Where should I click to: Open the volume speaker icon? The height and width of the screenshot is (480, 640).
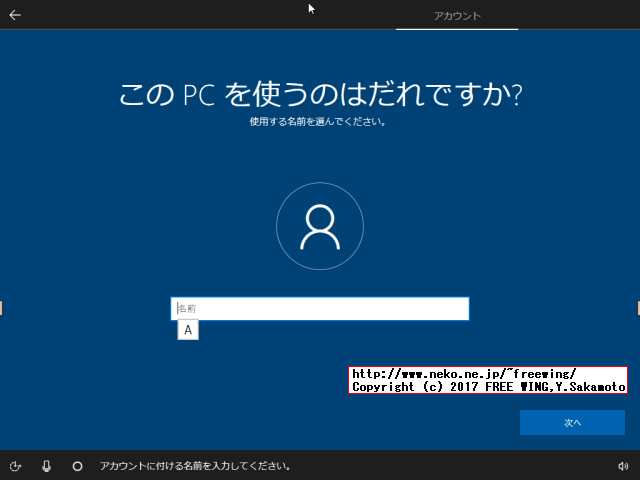tap(623, 466)
